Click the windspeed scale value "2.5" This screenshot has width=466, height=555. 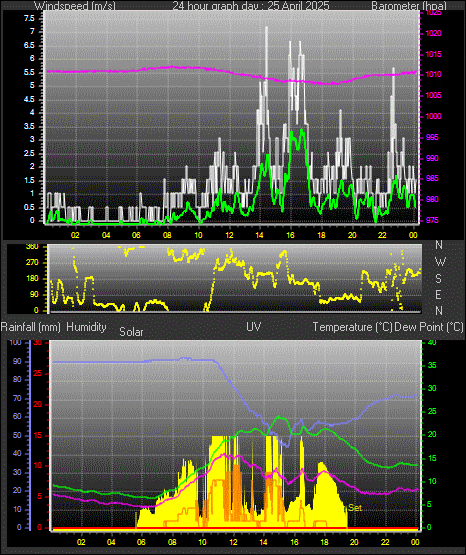pos(29,154)
